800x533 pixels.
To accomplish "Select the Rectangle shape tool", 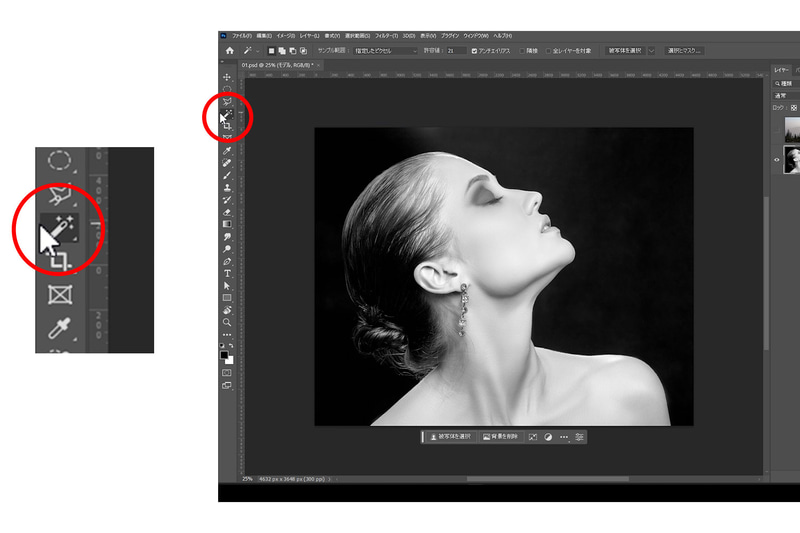I will coord(227,298).
